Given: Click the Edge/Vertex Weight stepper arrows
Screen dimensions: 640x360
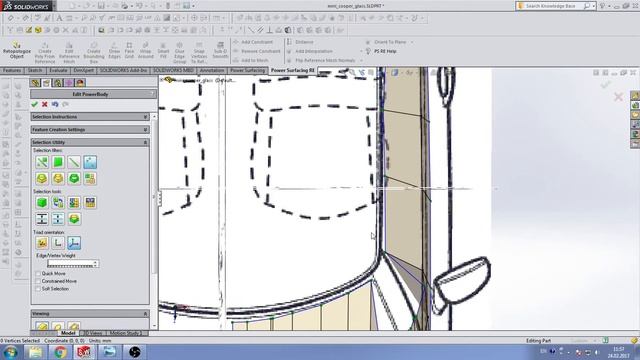Looking at the screenshot, I should pos(96,264).
